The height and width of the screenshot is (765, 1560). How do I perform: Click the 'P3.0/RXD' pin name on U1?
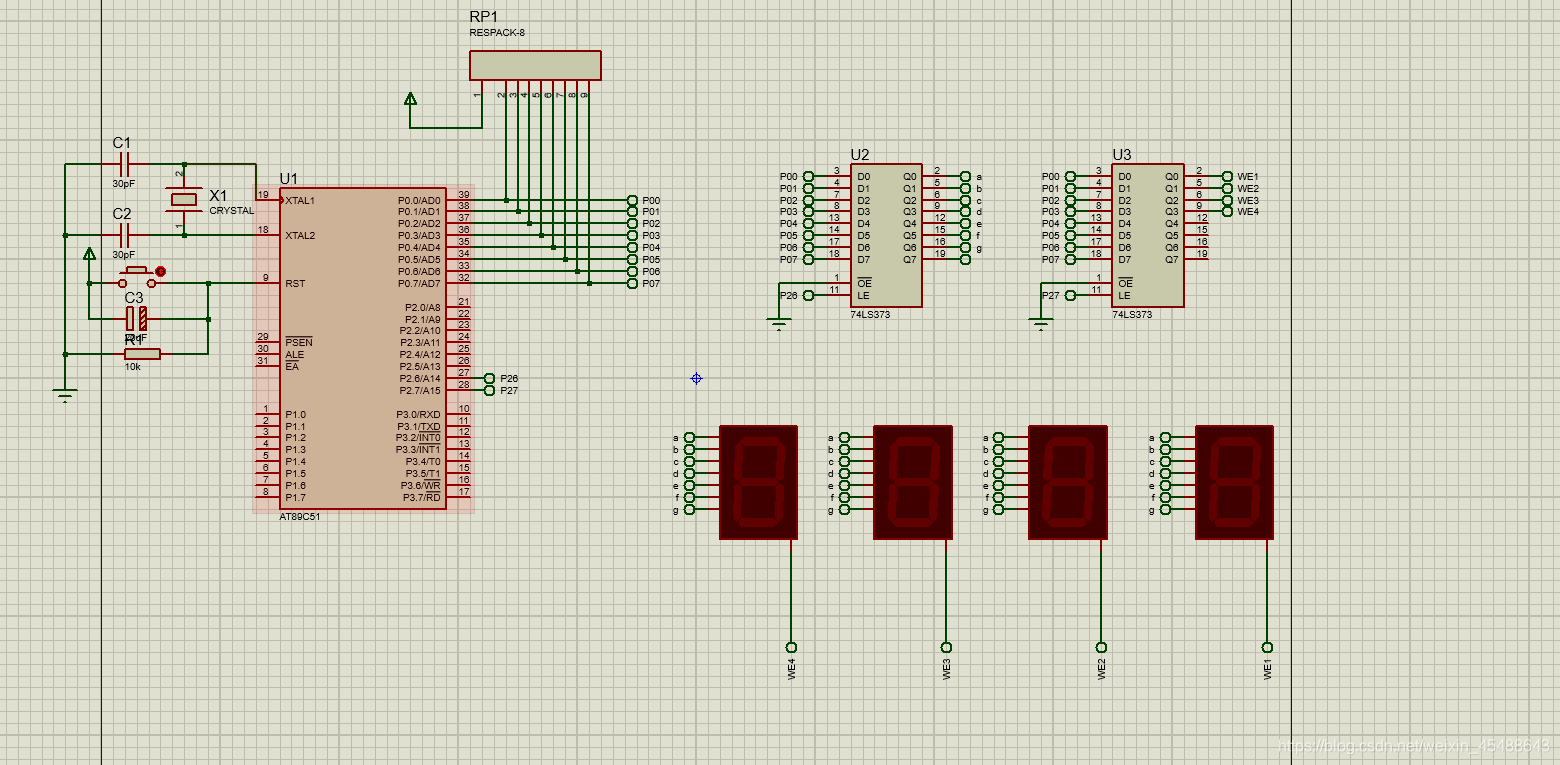419,415
